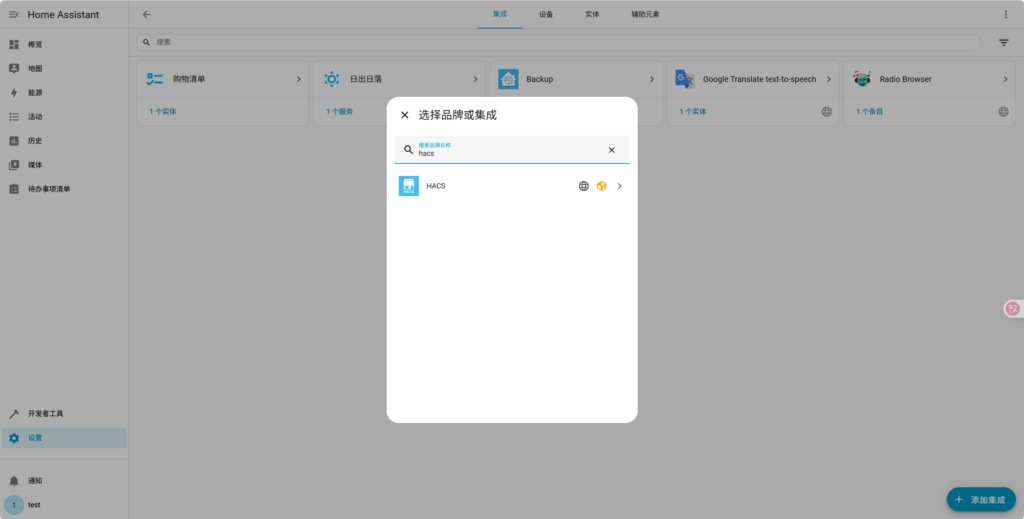This screenshot has width=1024, height=519.
Task: Clear the hacs search text
Action: [x=612, y=150]
